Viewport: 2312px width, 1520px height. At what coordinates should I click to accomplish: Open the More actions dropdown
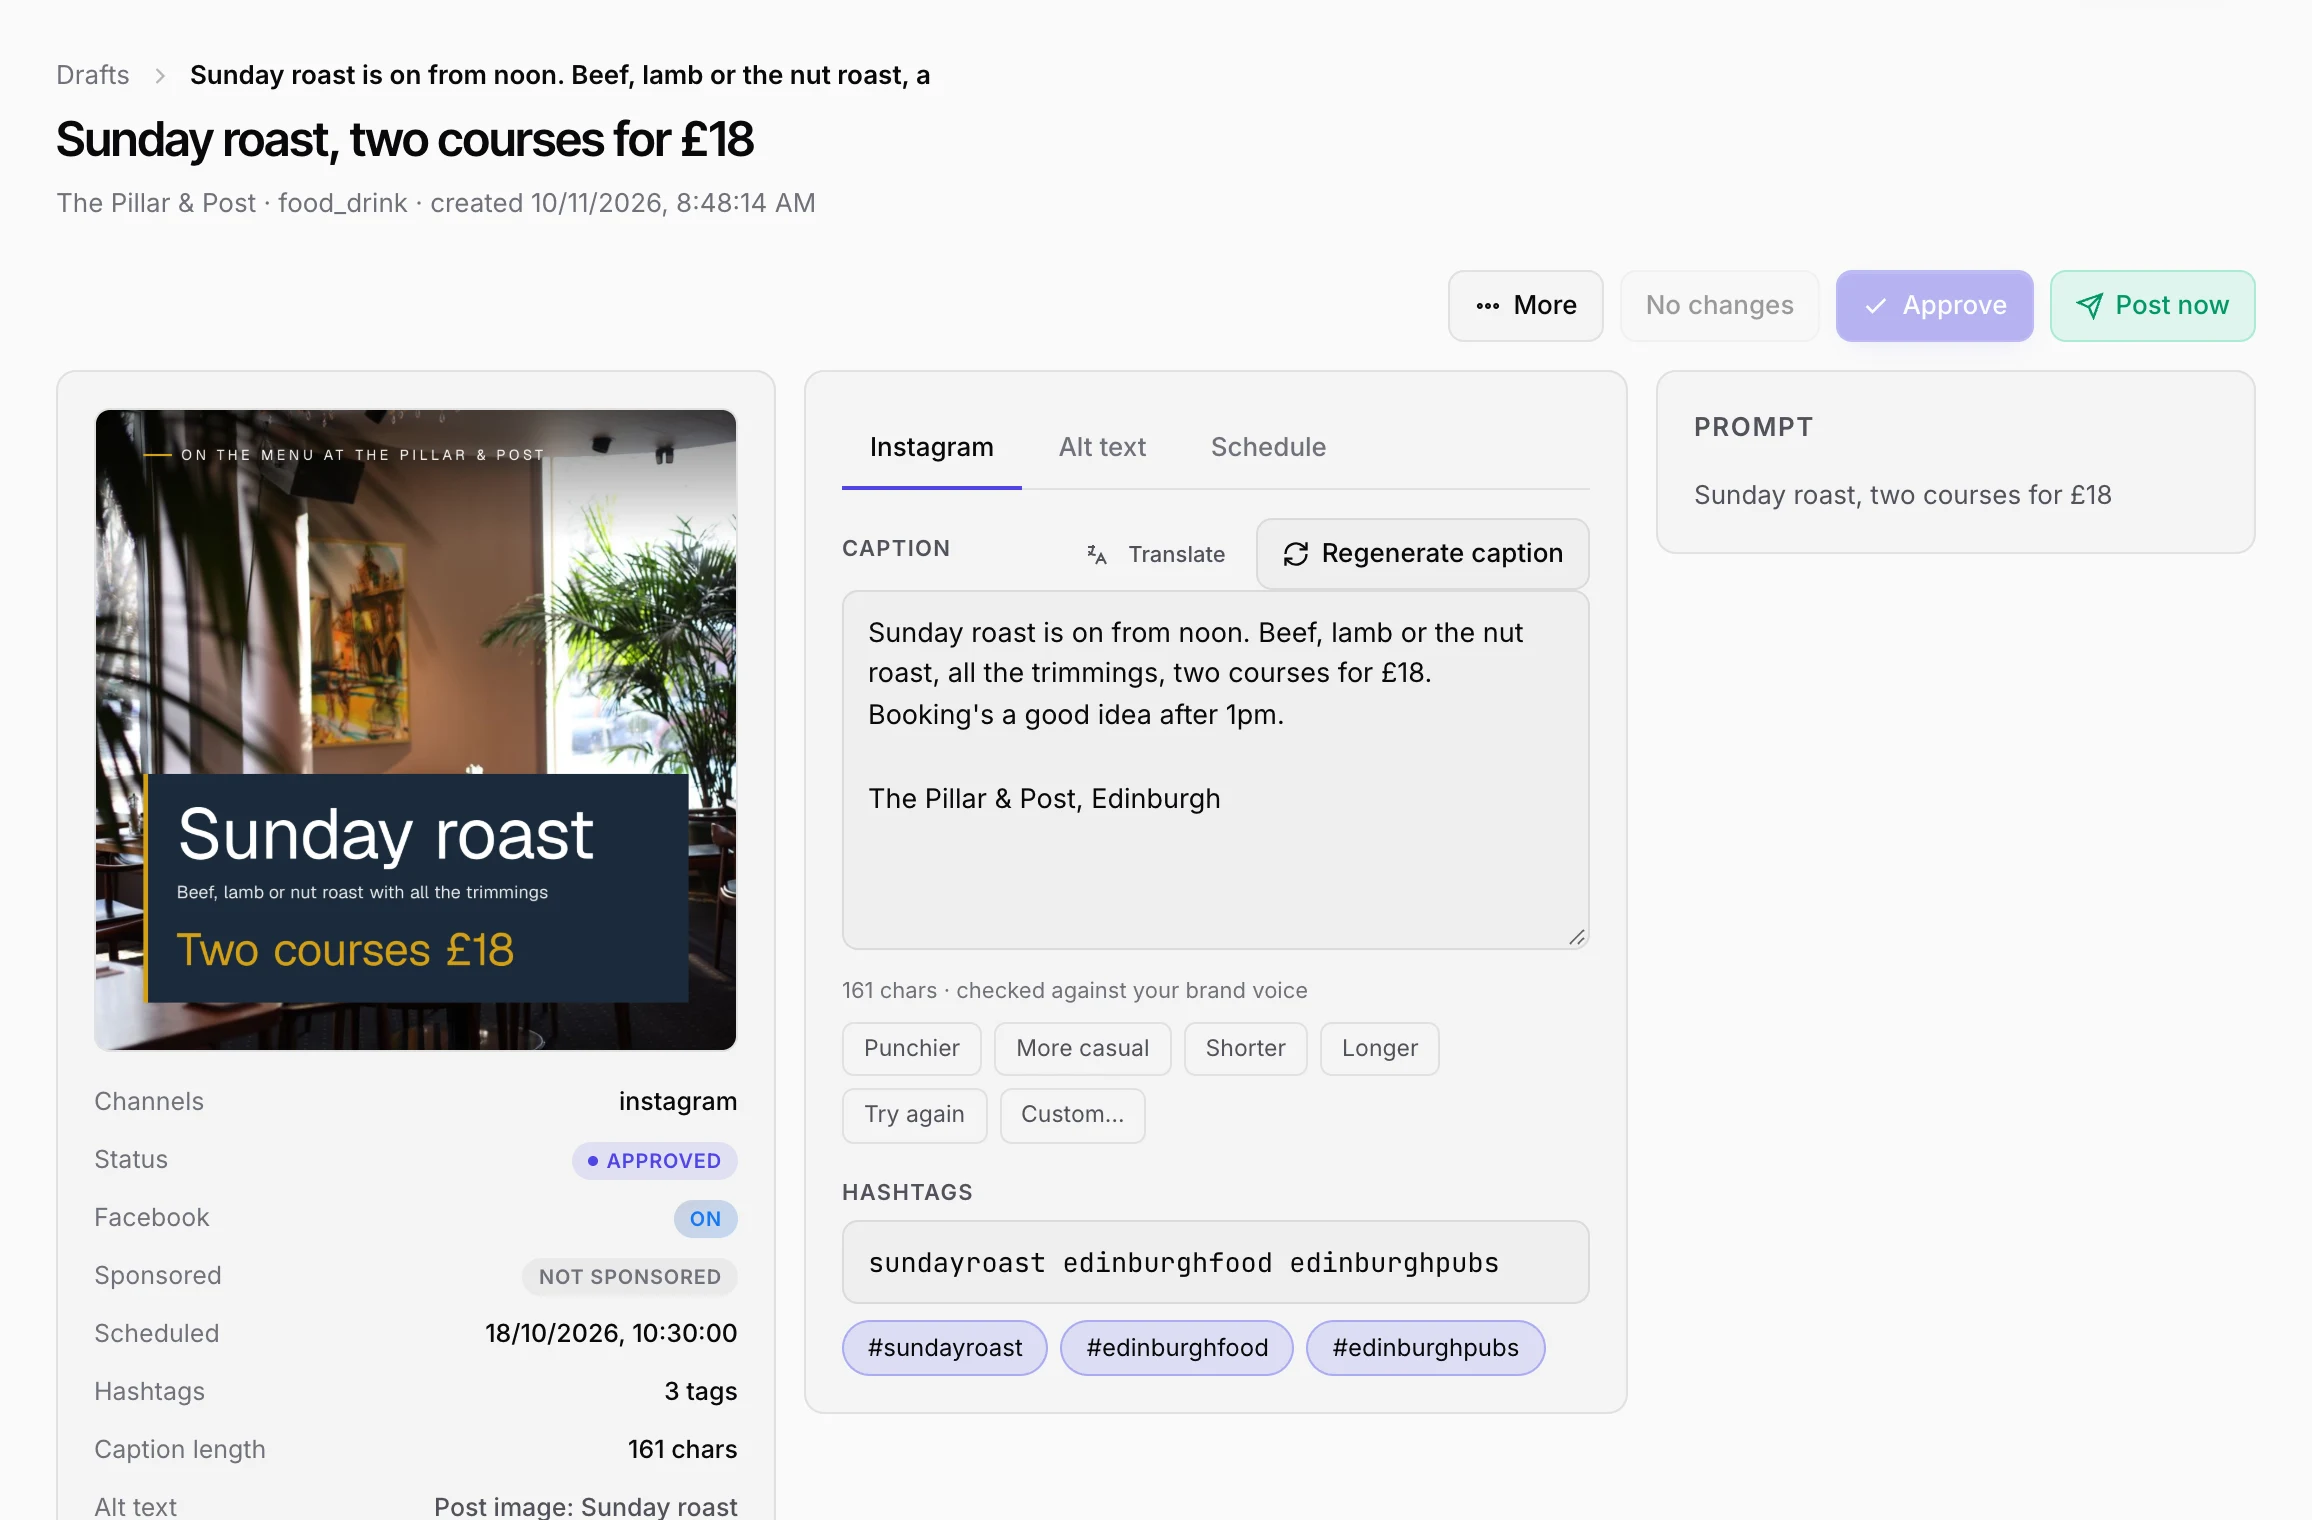[x=1525, y=306]
